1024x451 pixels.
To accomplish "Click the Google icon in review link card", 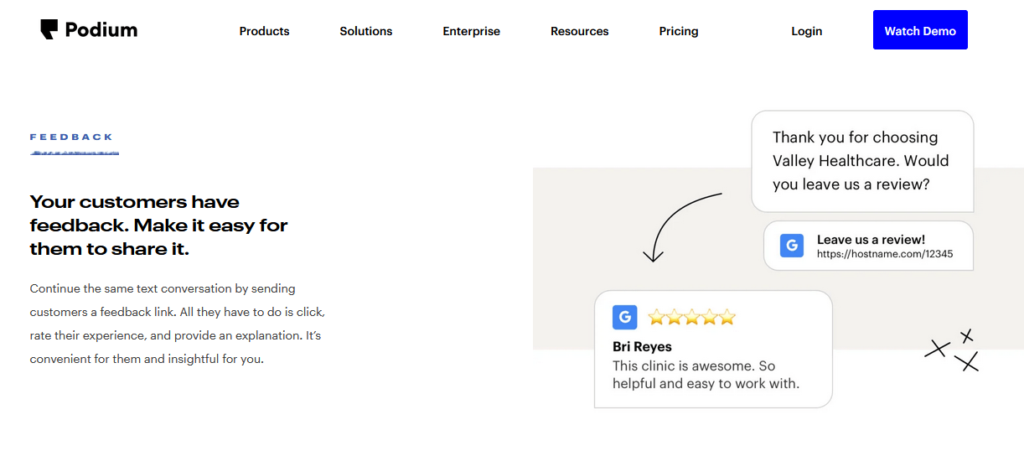I will point(792,245).
